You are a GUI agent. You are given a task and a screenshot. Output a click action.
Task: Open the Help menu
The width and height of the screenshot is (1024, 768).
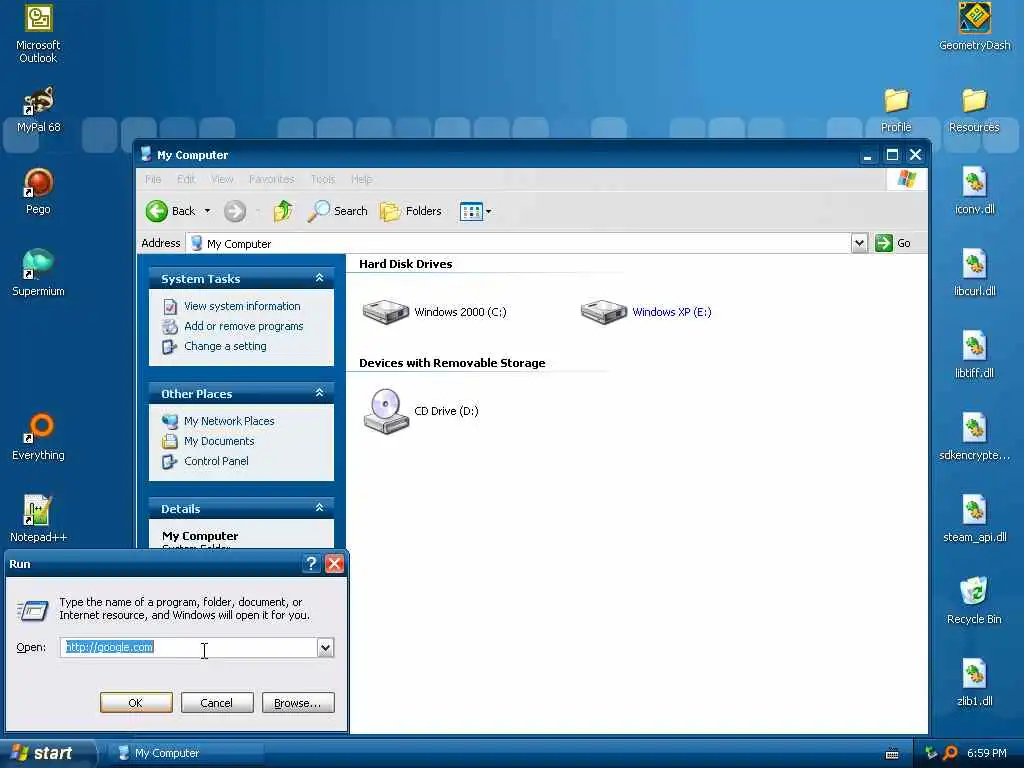[x=362, y=179]
